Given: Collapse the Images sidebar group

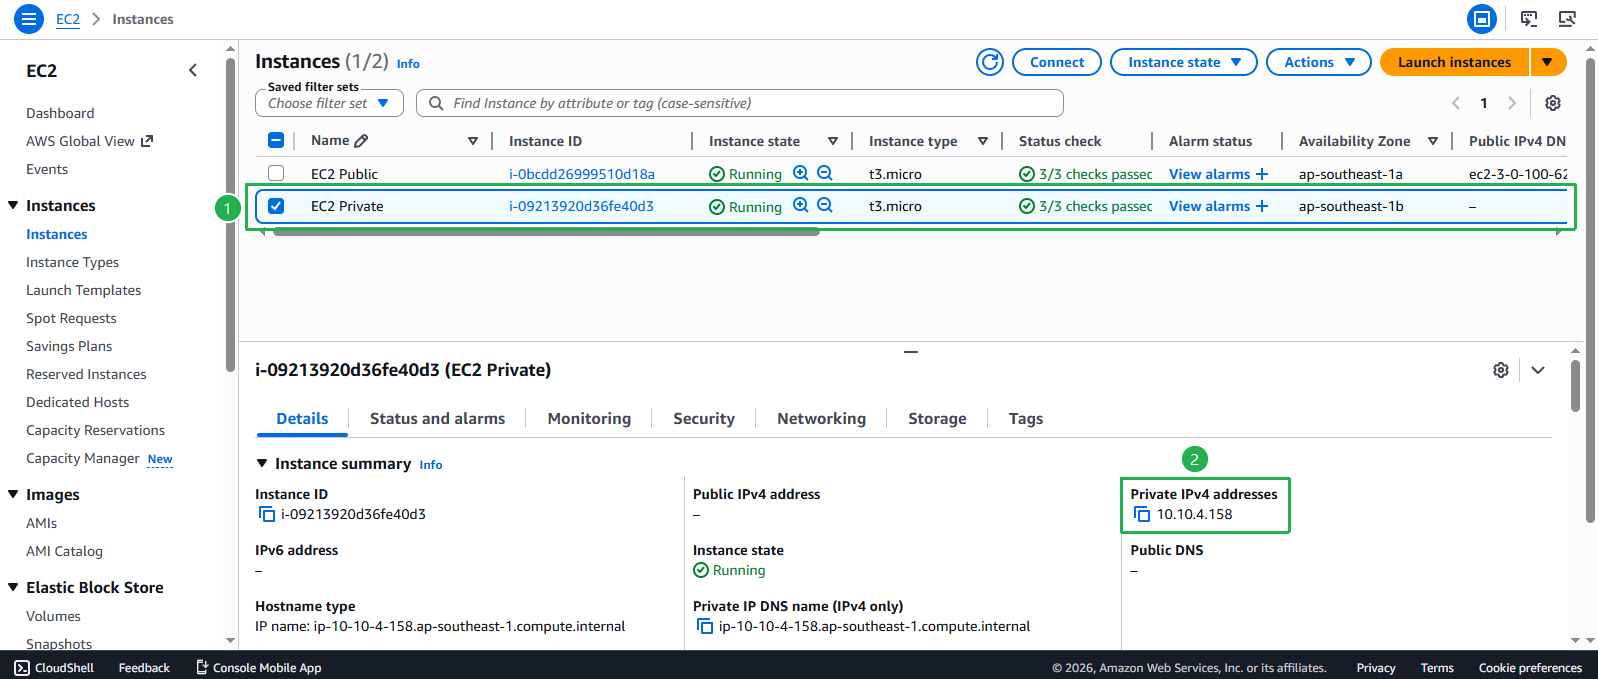Looking at the screenshot, I should pos(13,494).
